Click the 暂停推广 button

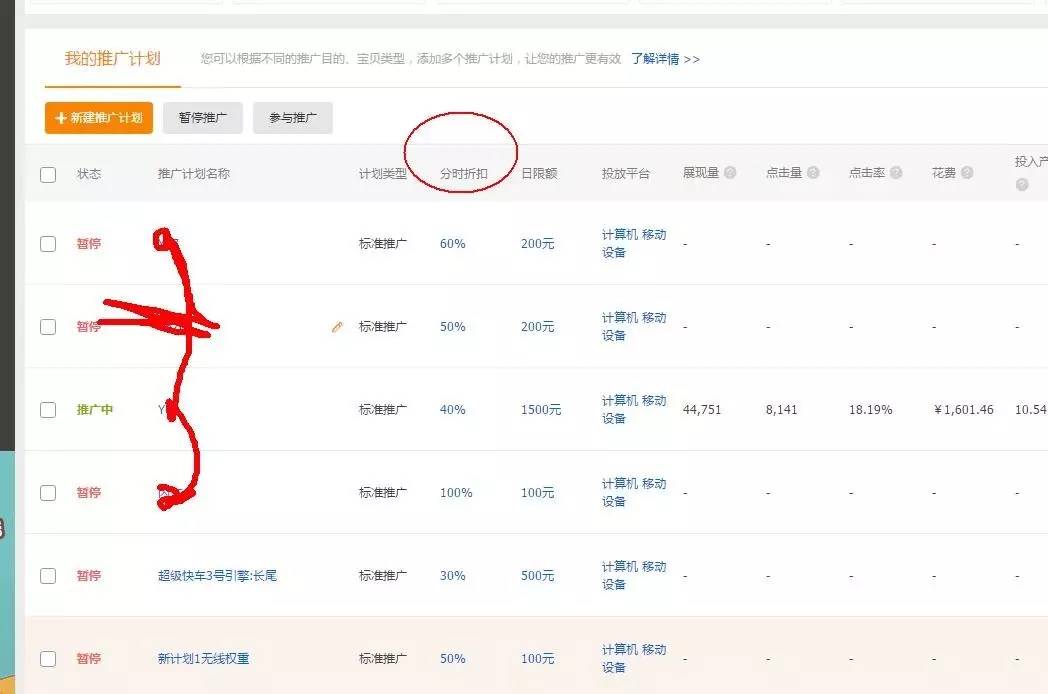coord(202,117)
